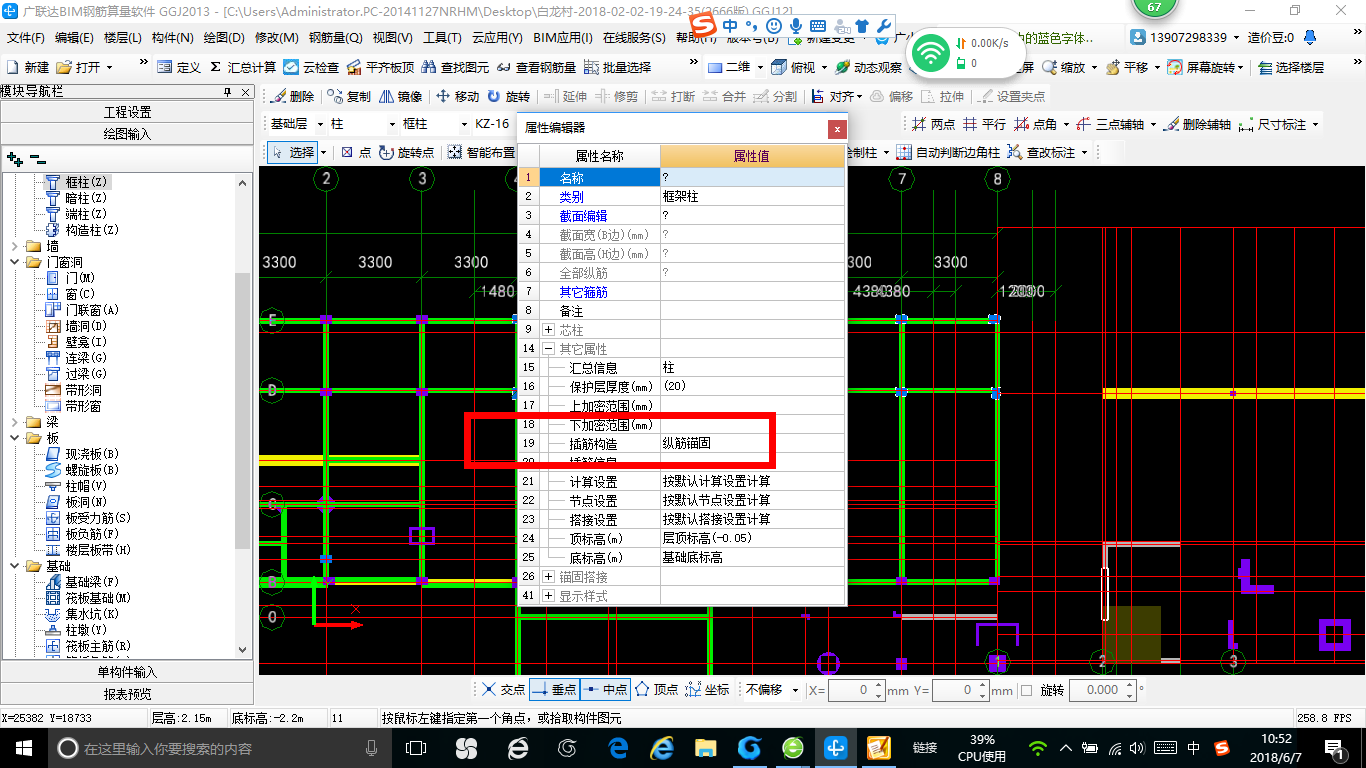Toggle 垂点 perpendicular snap

(554, 689)
